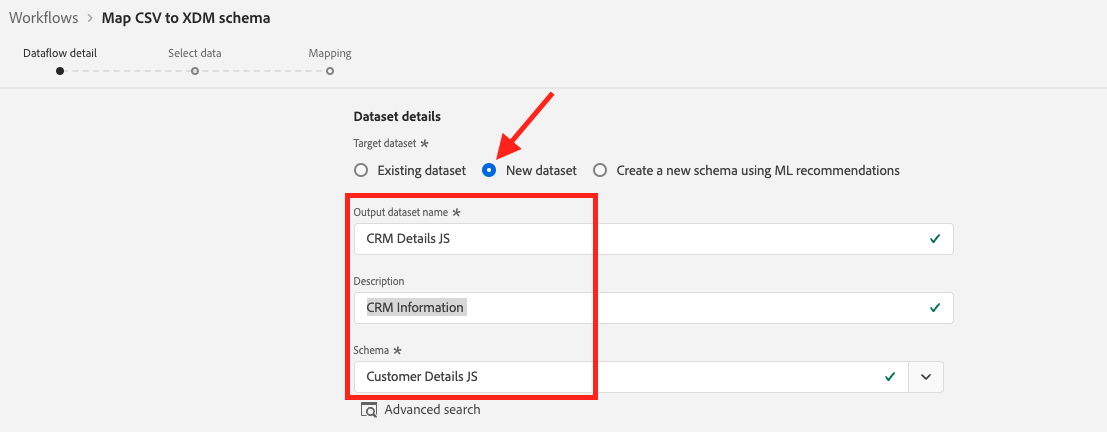This screenshot has height=432, width=1107.
Task: Click the Advanced search magnifier icon
Action: click(369, 410)
